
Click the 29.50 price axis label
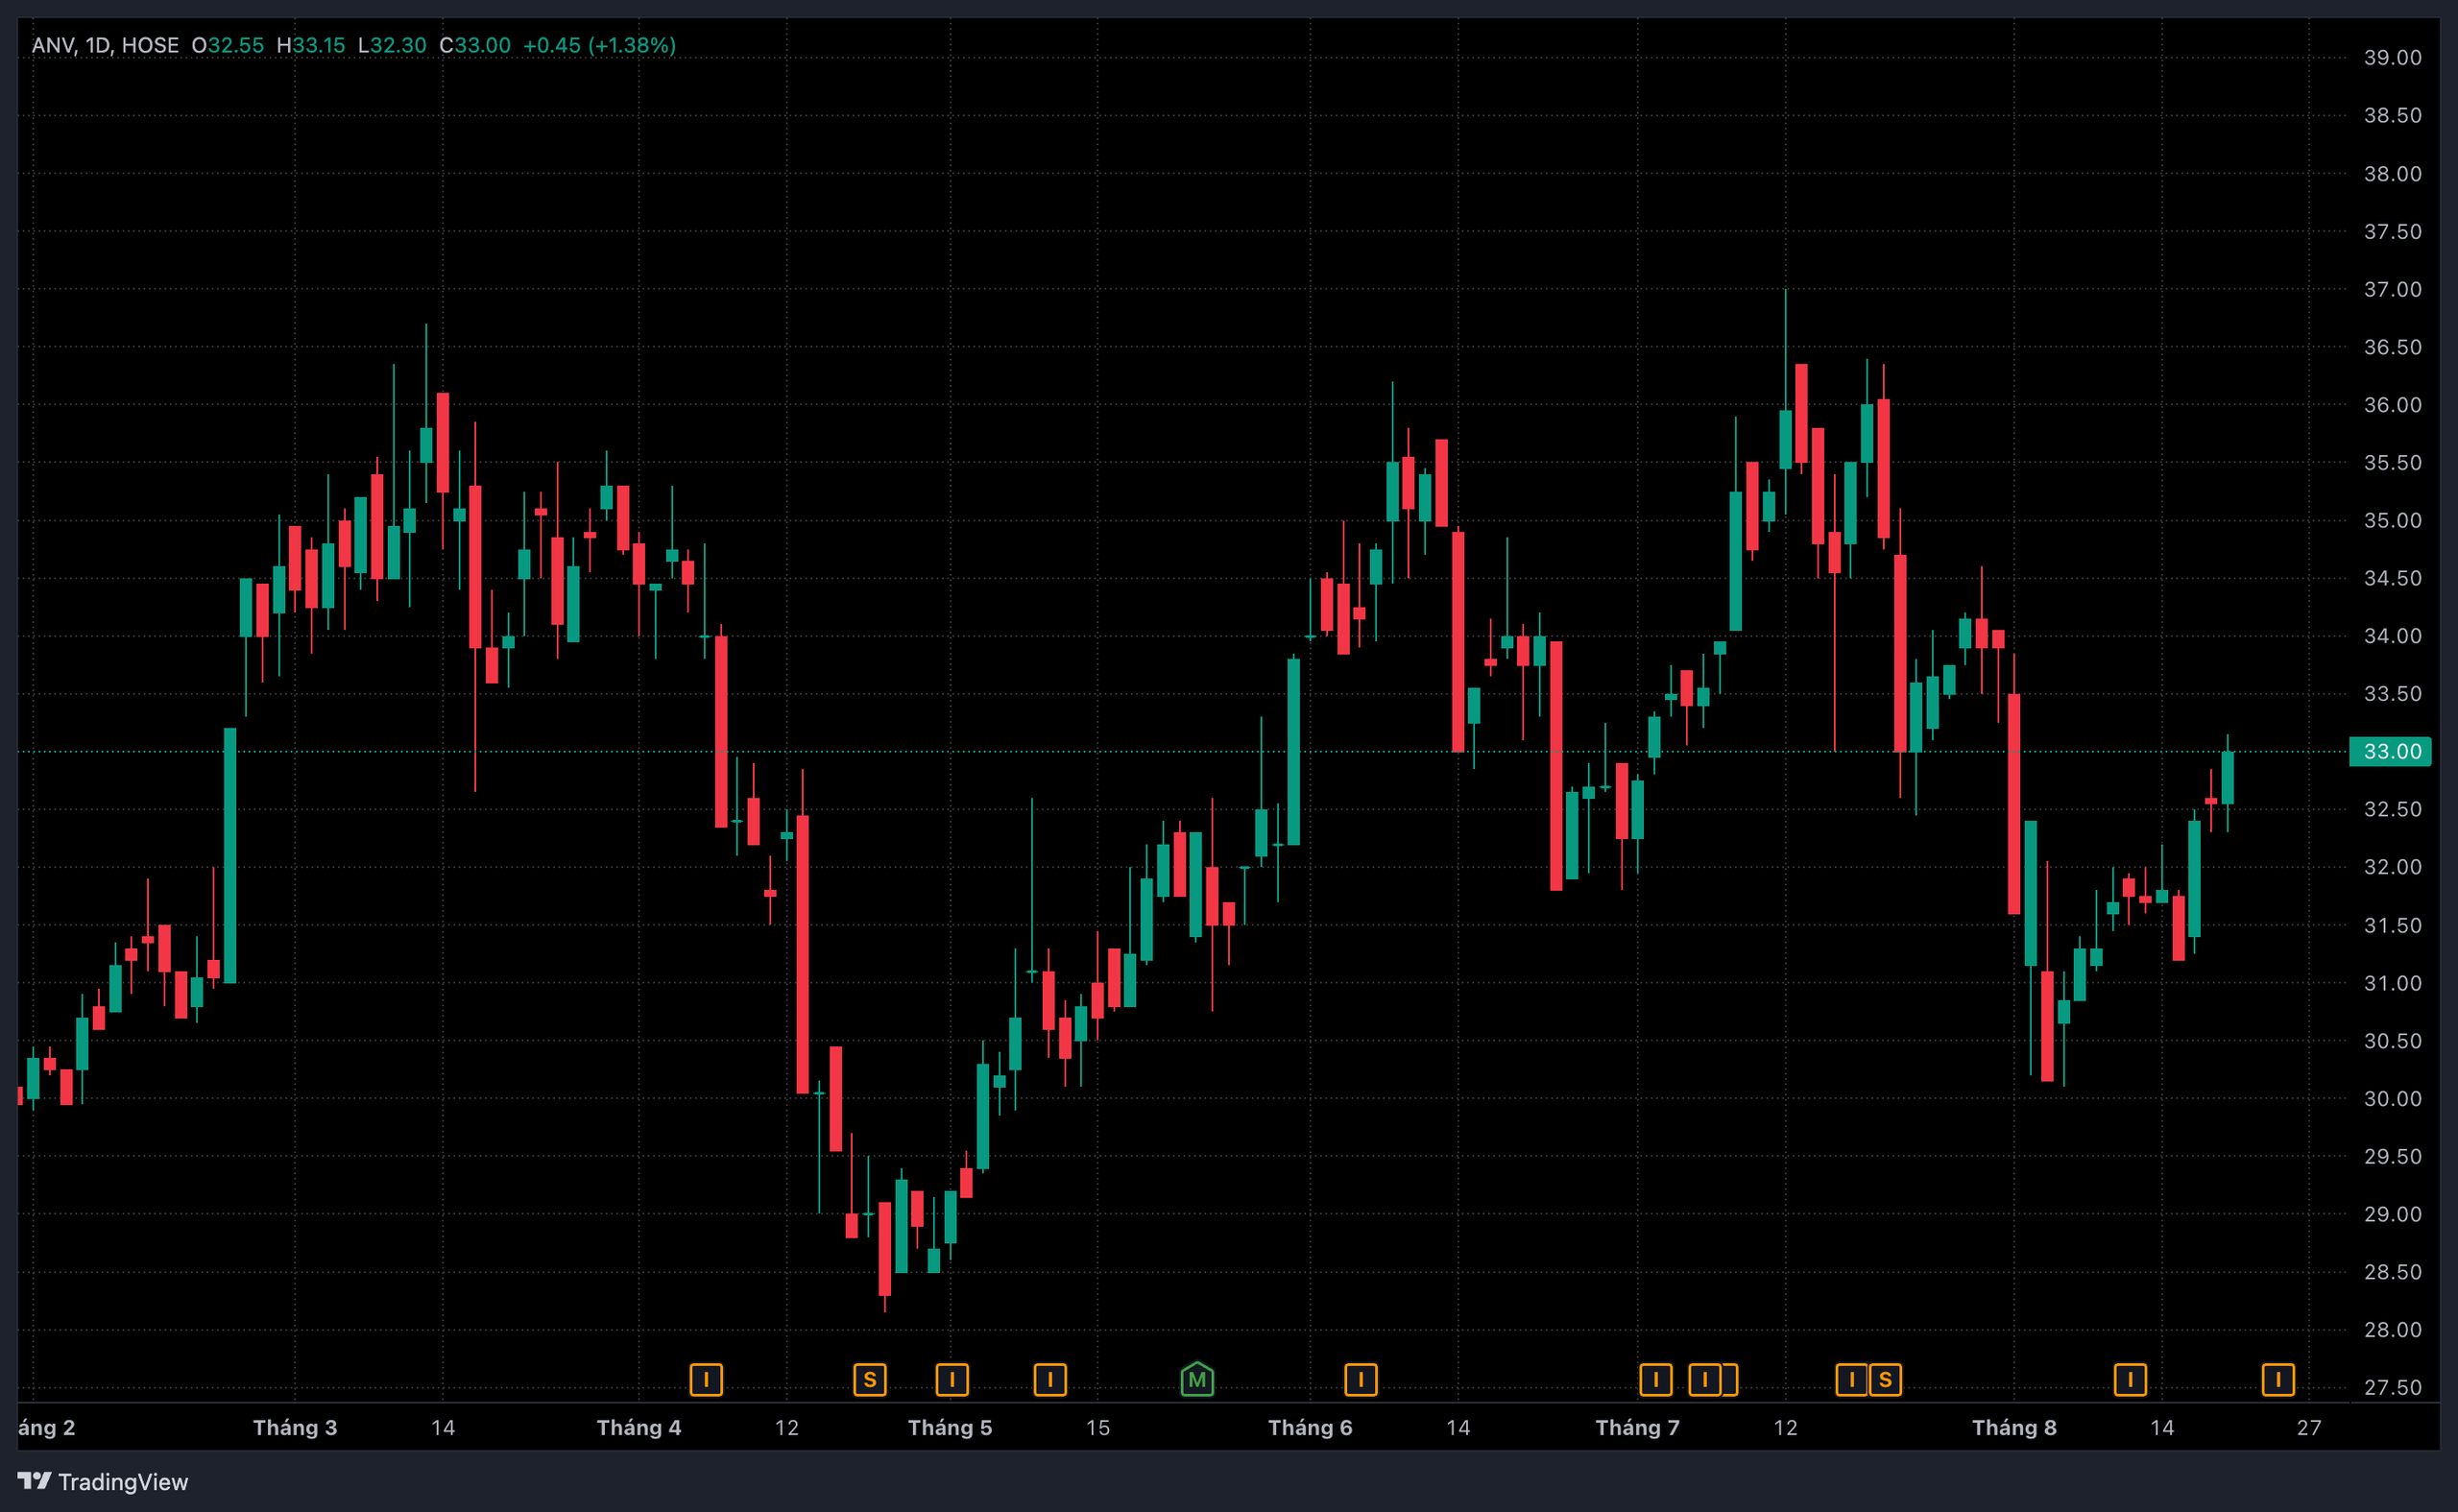2393,1156
